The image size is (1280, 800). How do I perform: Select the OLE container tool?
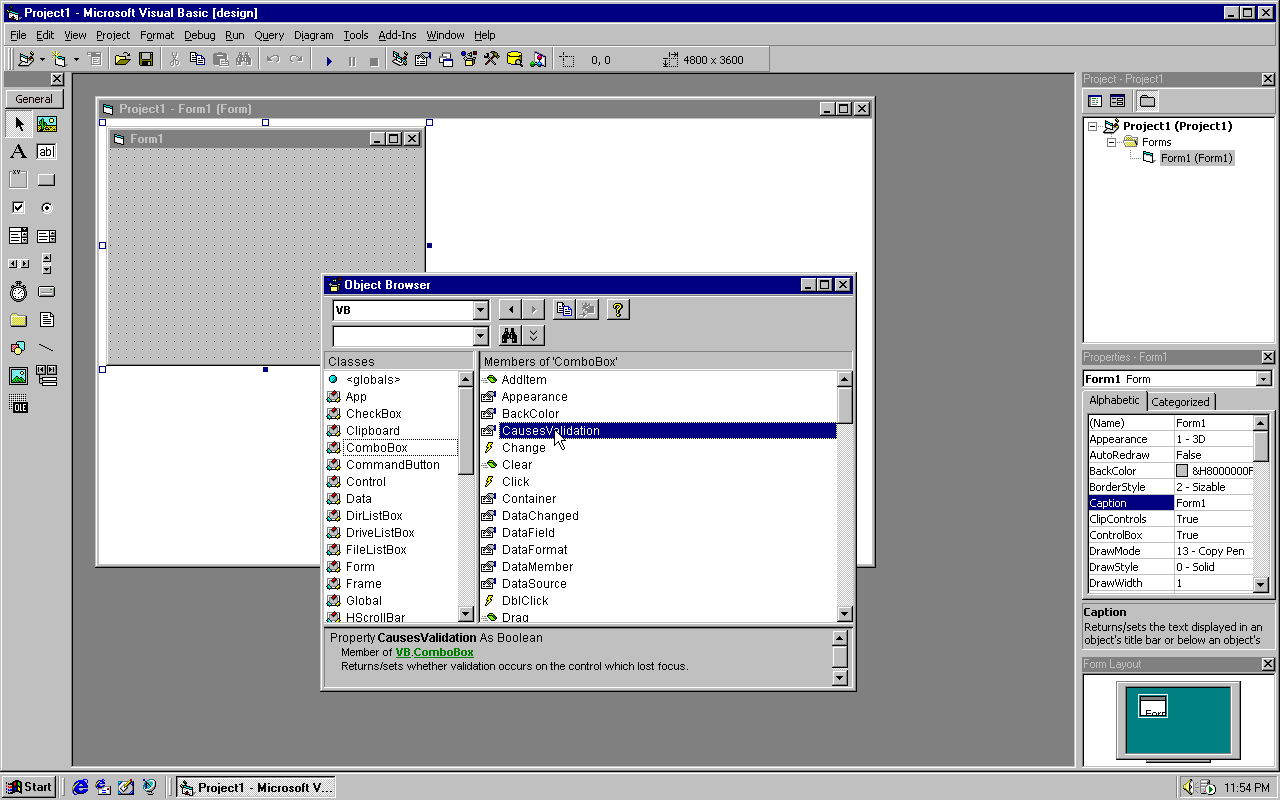point(18,404)
